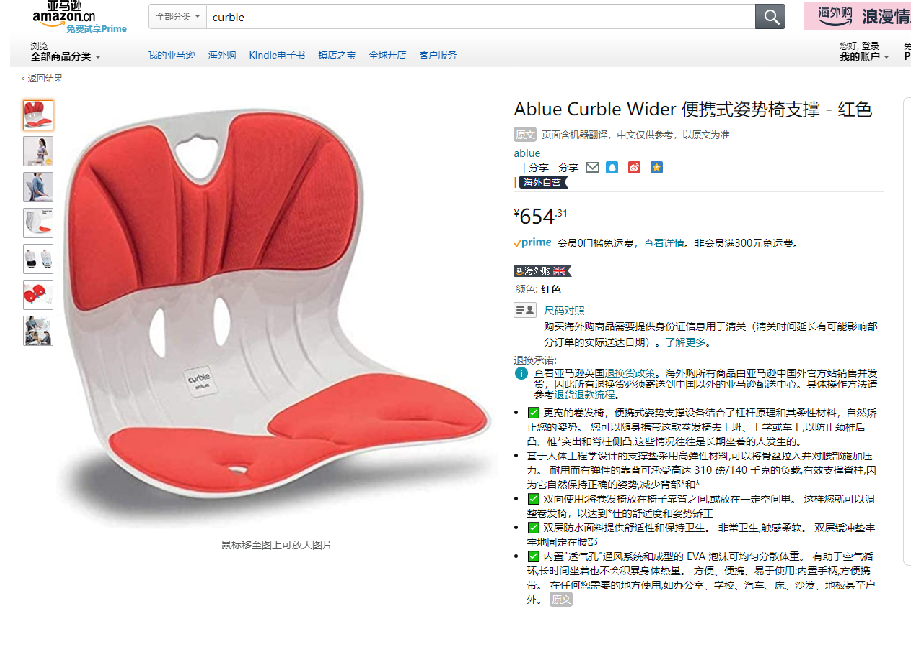Open 海外购 navigation item
Screen dimensions: 911x655
click(x=222, y=55)
